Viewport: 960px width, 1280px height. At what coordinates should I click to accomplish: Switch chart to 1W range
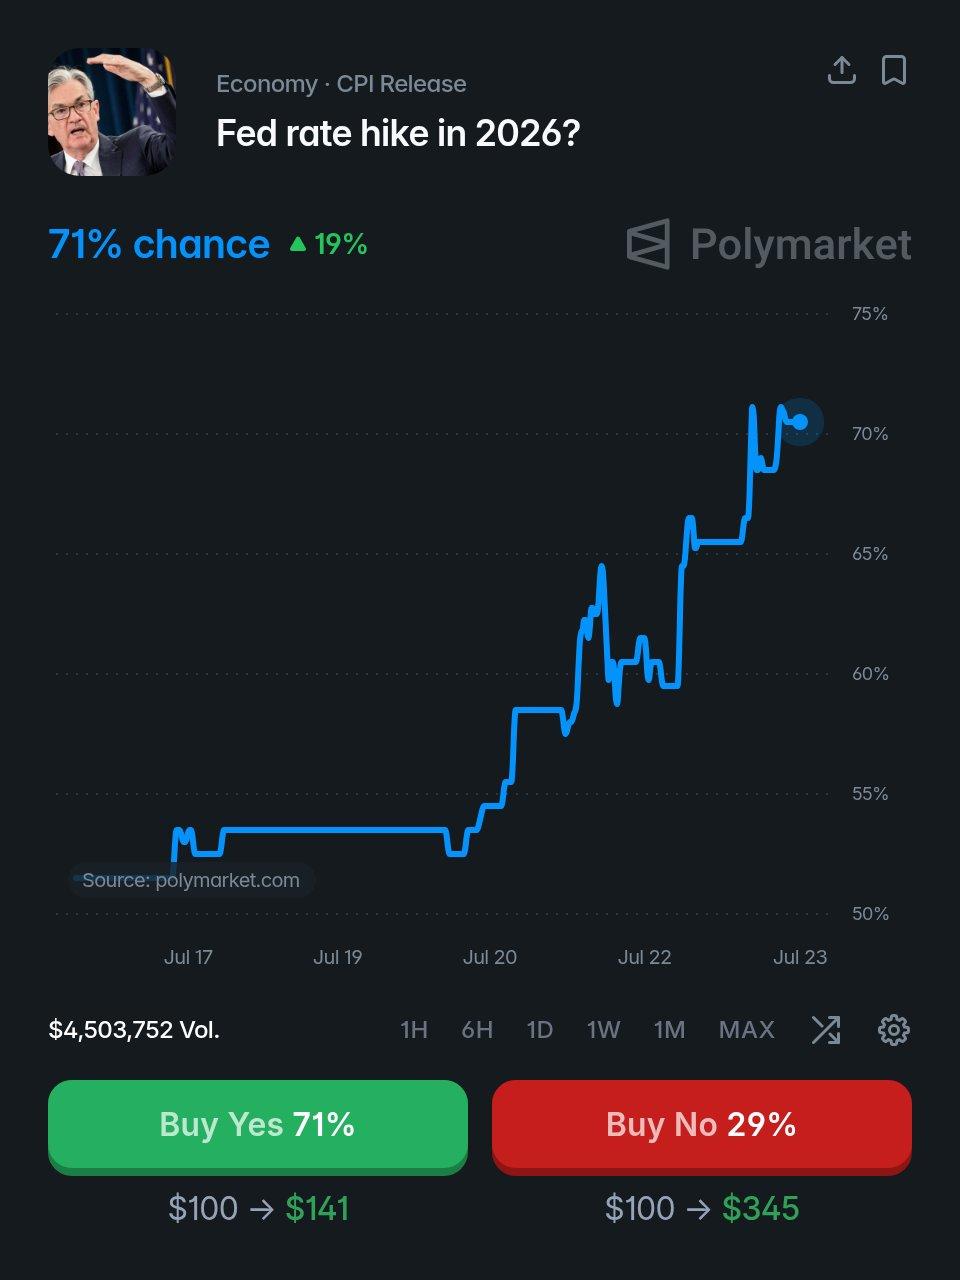click(x=603, y=1029)
